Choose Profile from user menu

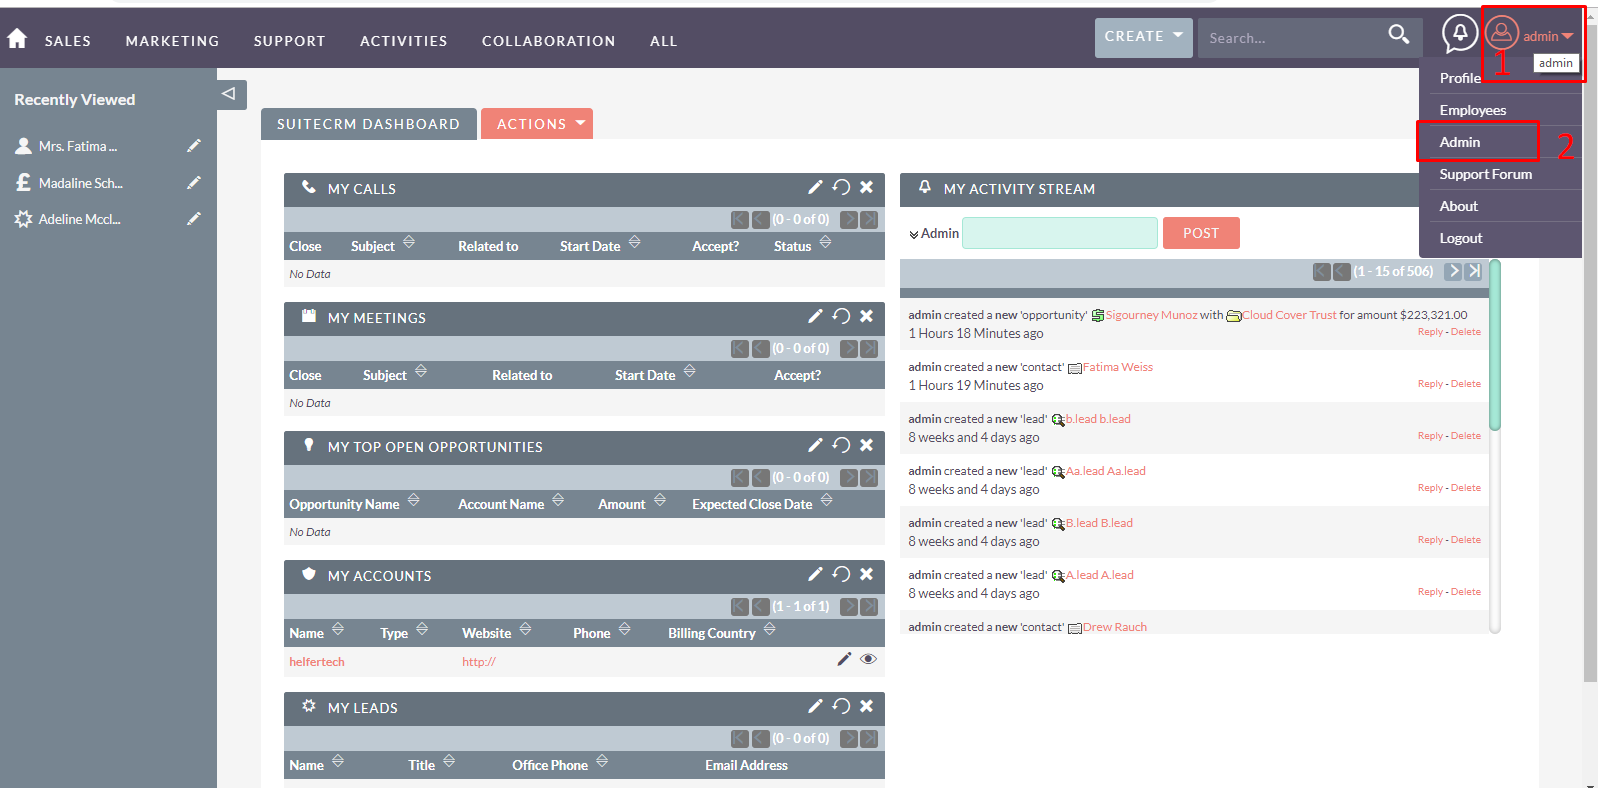1460,78
